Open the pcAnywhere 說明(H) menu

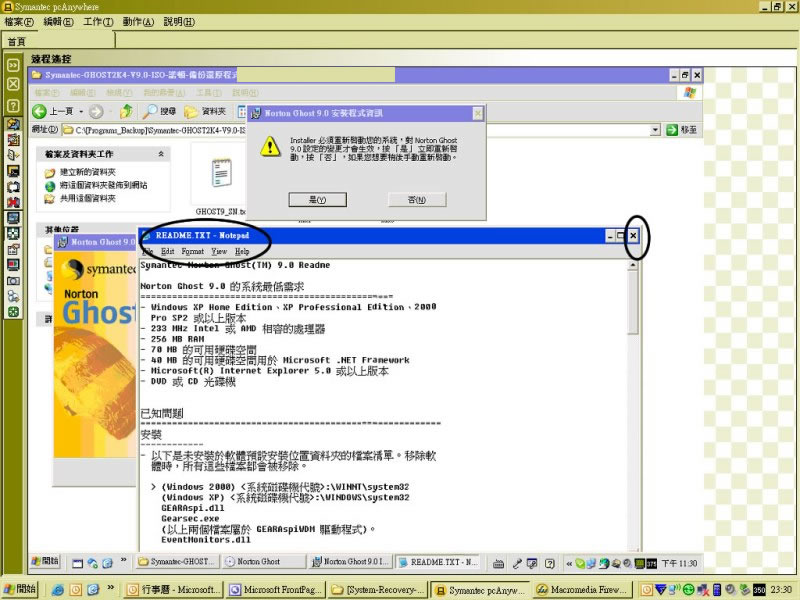coord(179,22)
